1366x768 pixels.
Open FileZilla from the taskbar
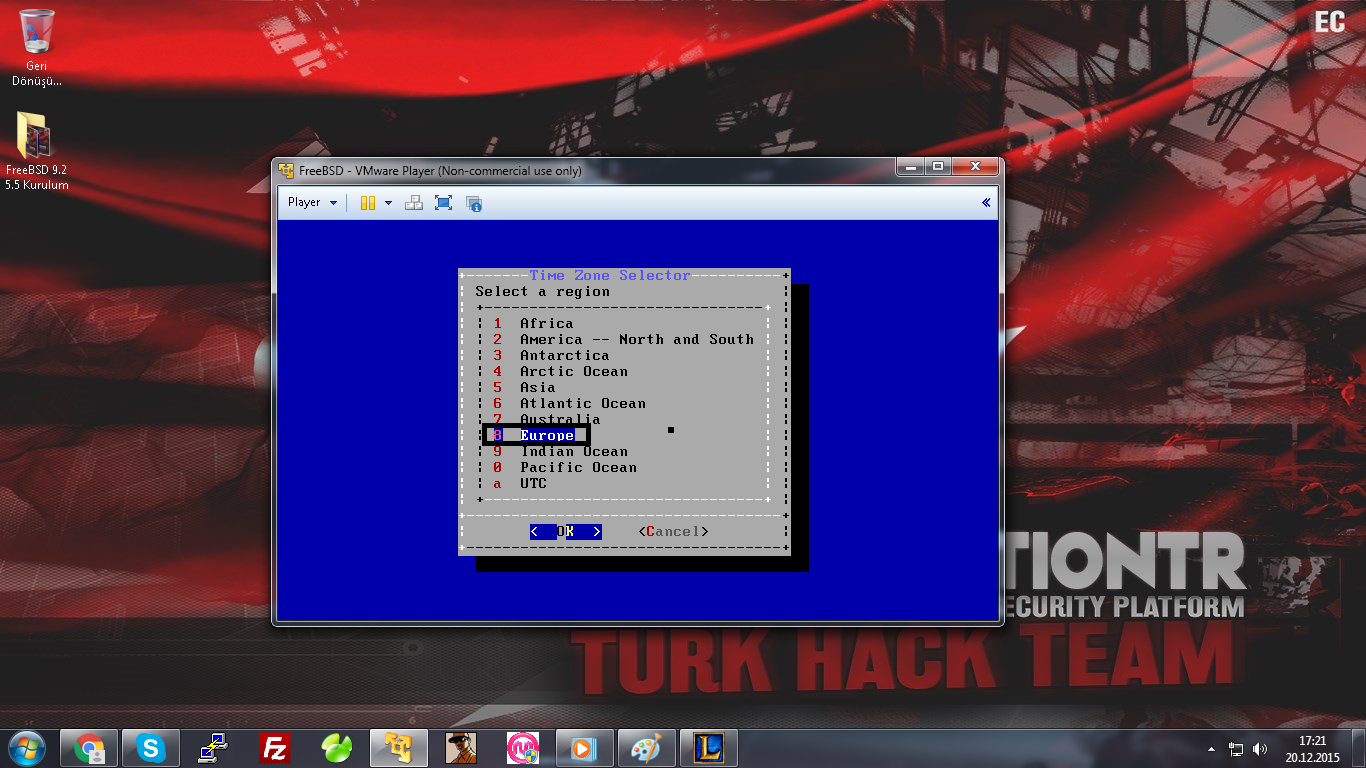point(275,748)
